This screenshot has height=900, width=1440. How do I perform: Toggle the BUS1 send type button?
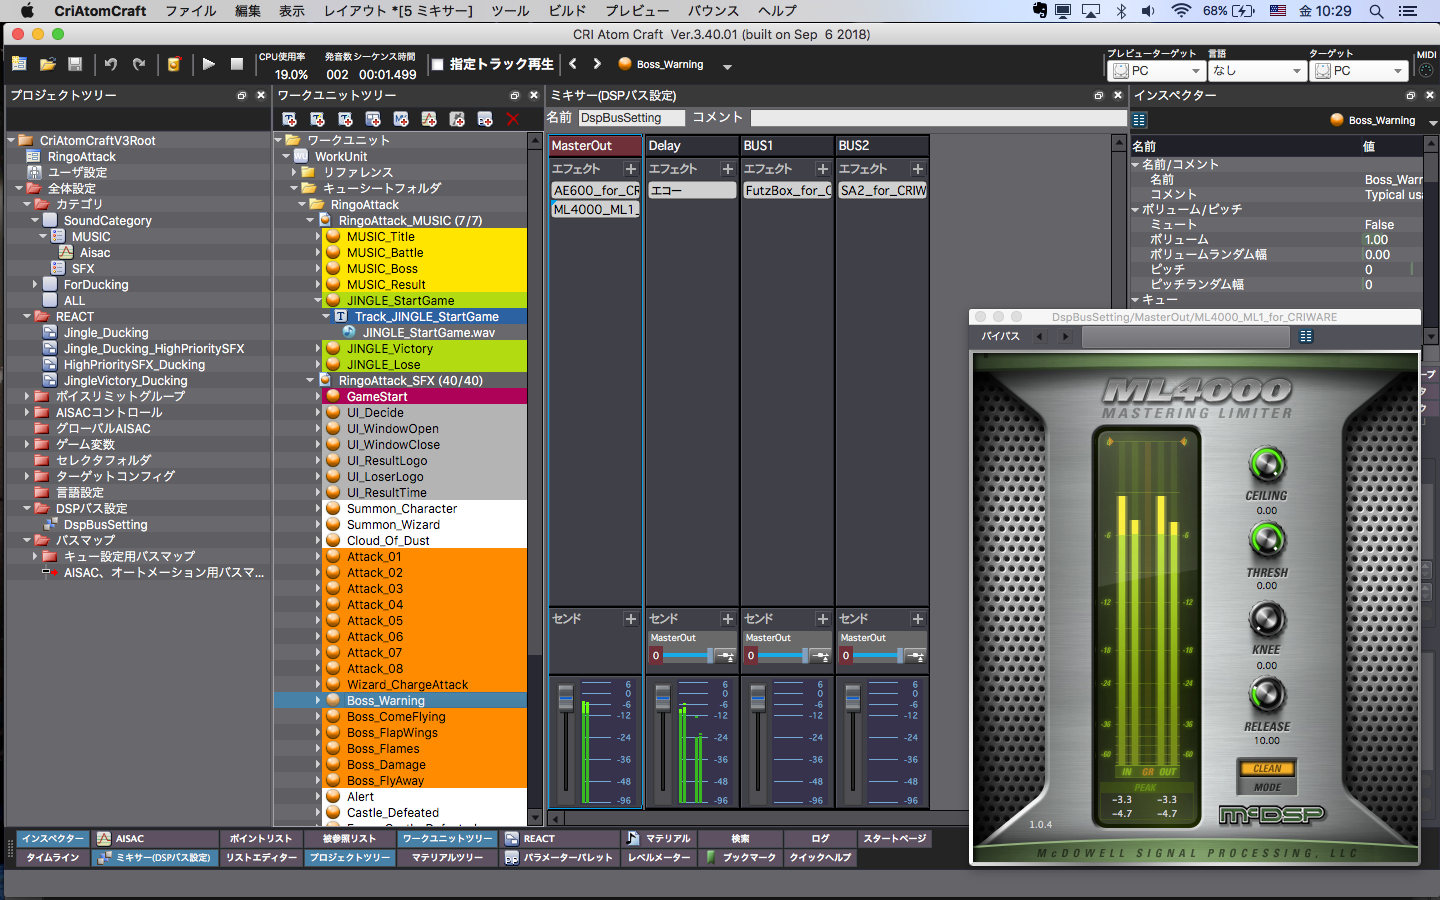click(x=820, y=656)
